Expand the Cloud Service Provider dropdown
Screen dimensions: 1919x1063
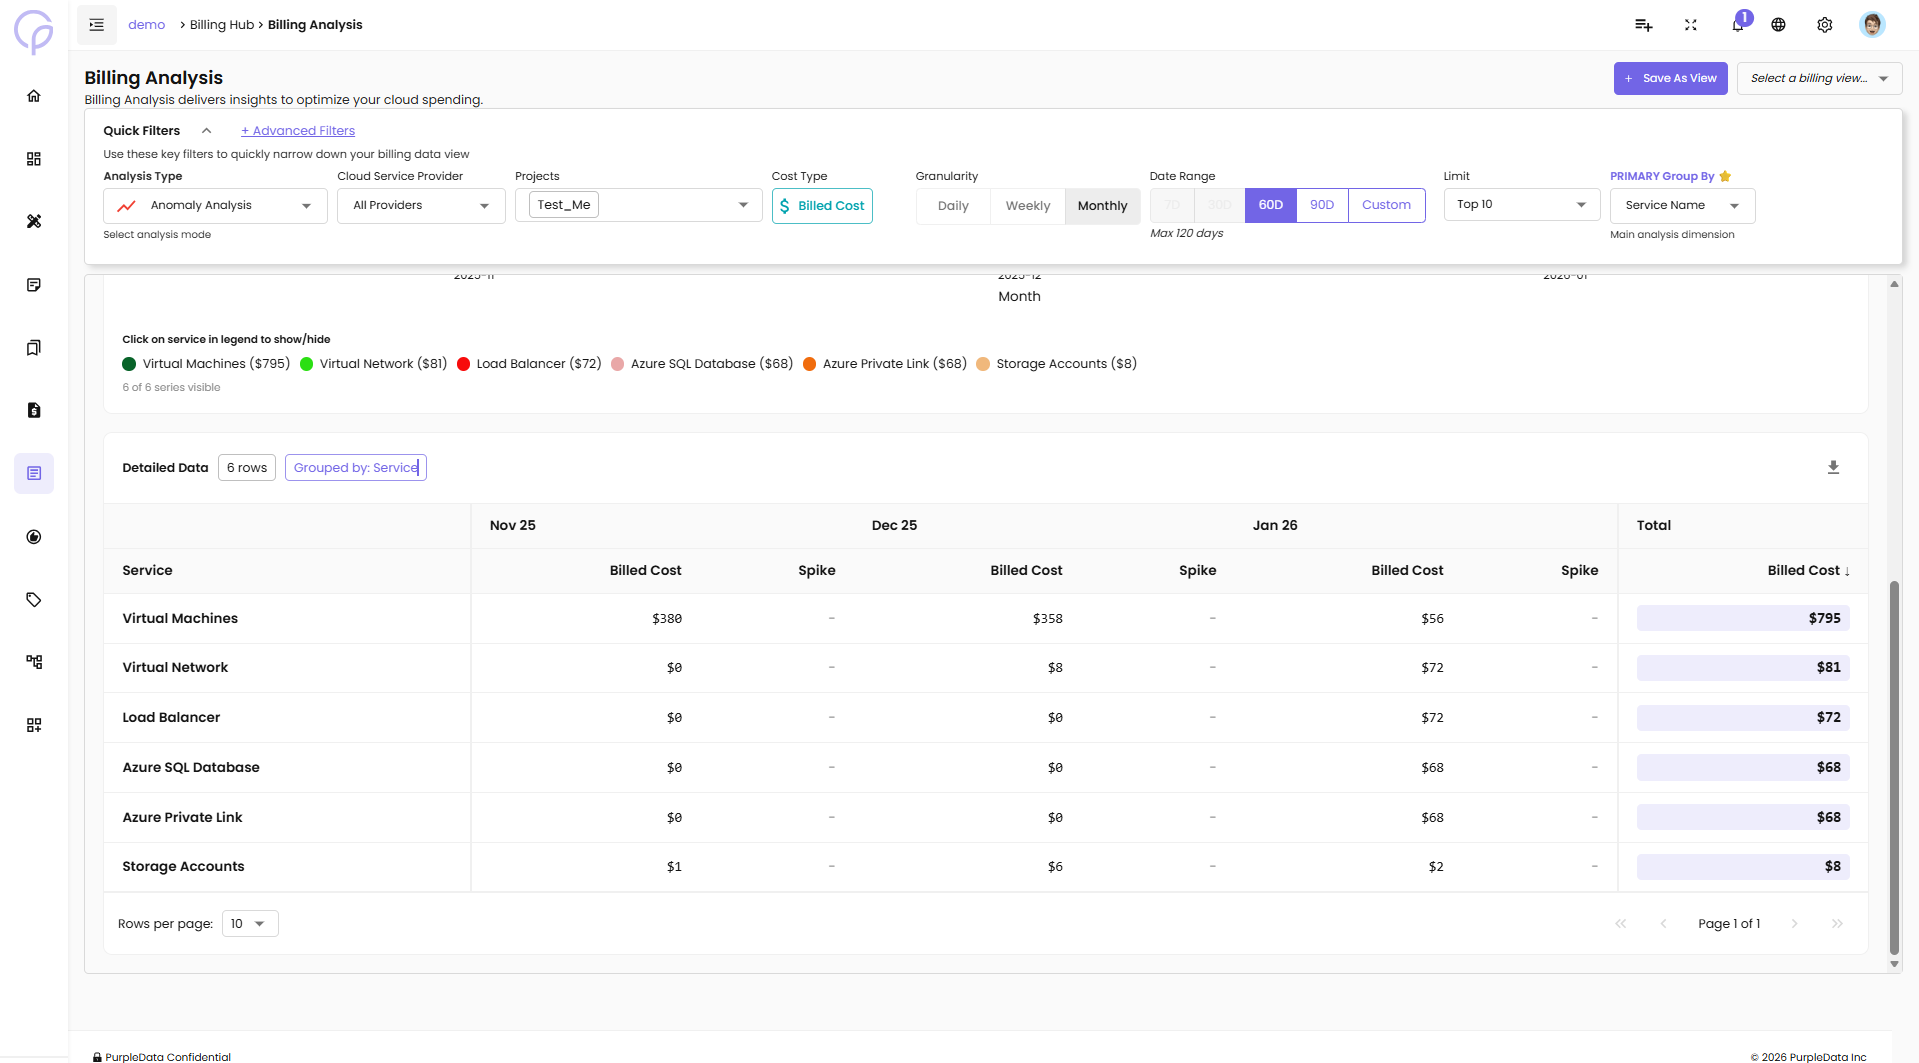click(421, 206)
